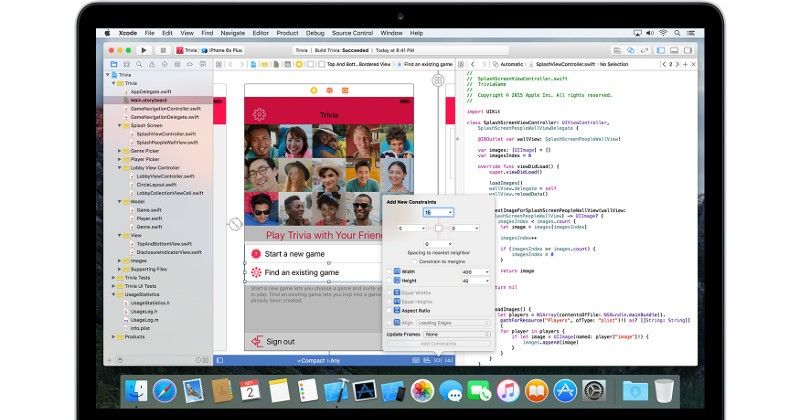Enable the Width constraint checkbox

coord(391,271)
